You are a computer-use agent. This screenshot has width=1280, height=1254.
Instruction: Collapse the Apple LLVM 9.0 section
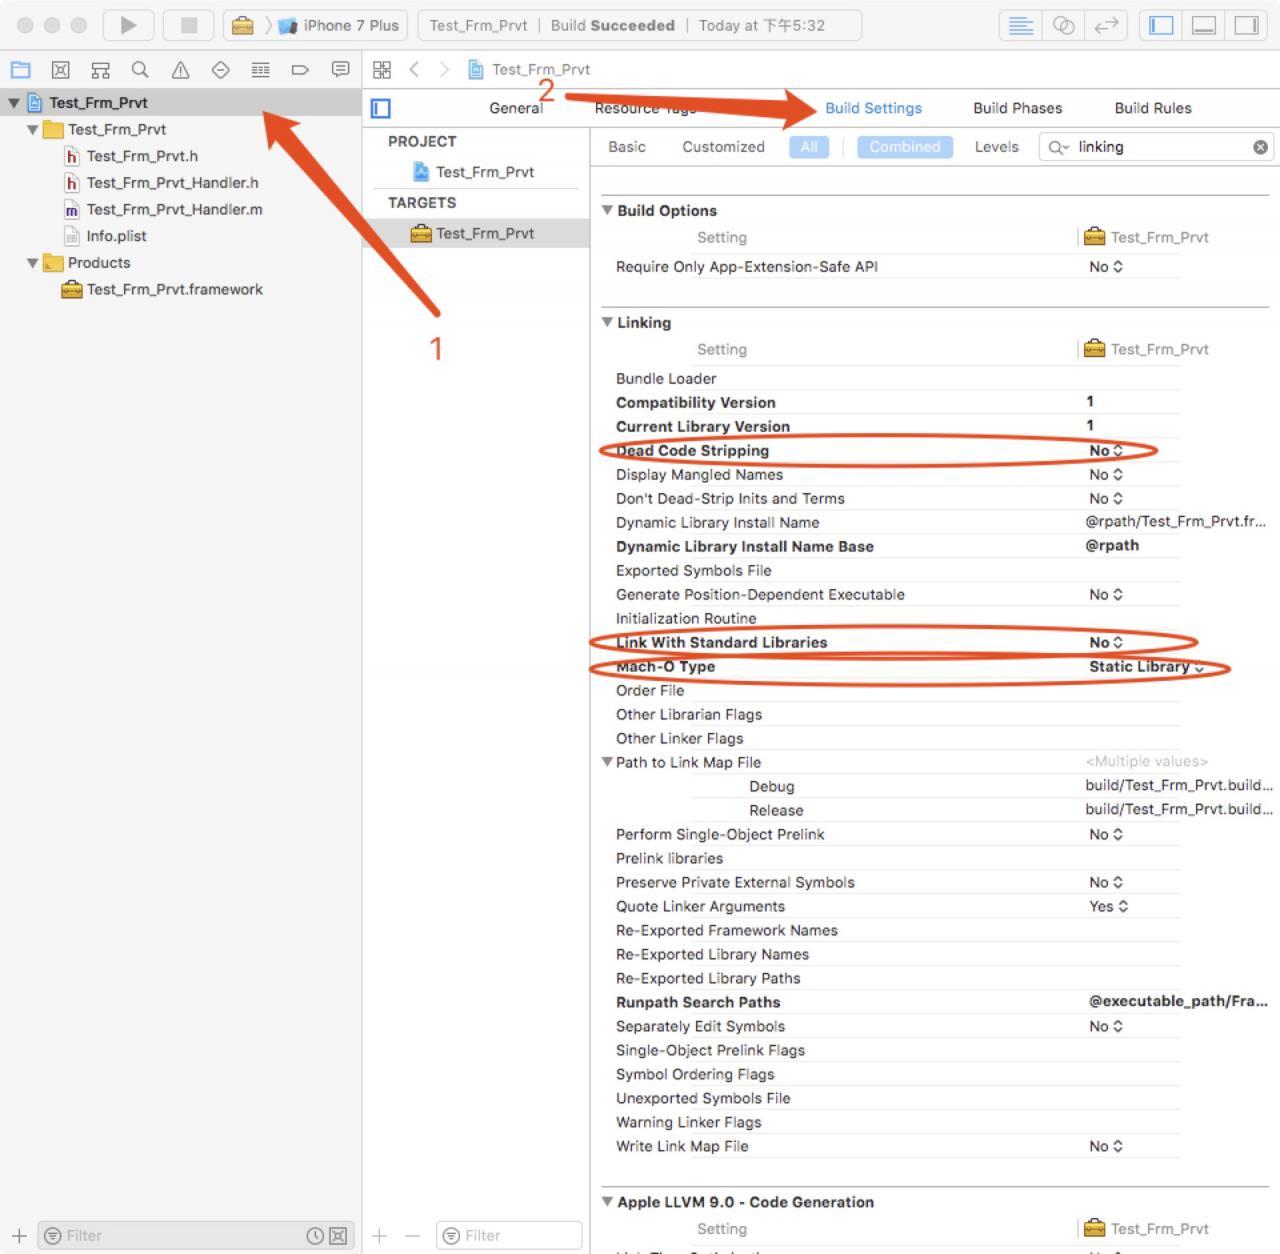click(607, 1202)
